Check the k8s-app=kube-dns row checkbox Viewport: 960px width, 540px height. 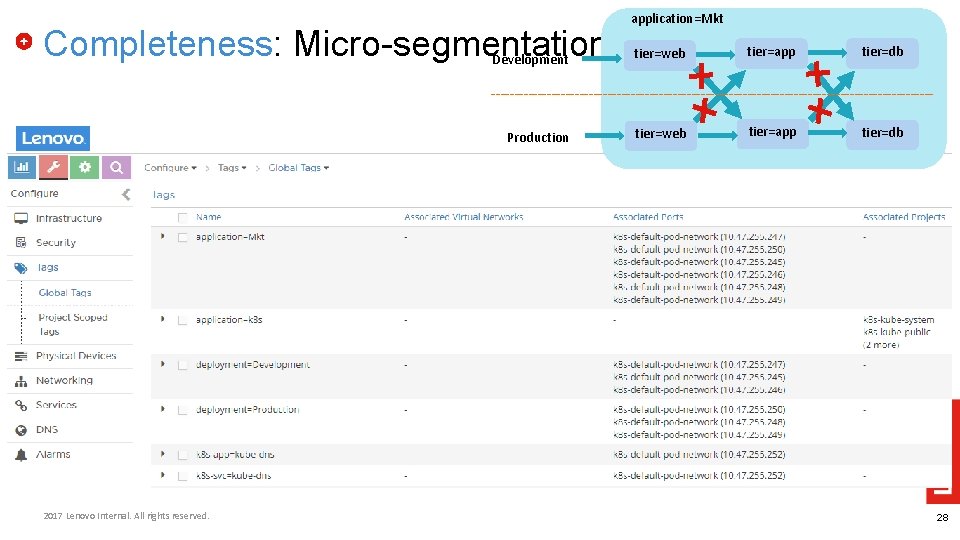click(182, 455)
